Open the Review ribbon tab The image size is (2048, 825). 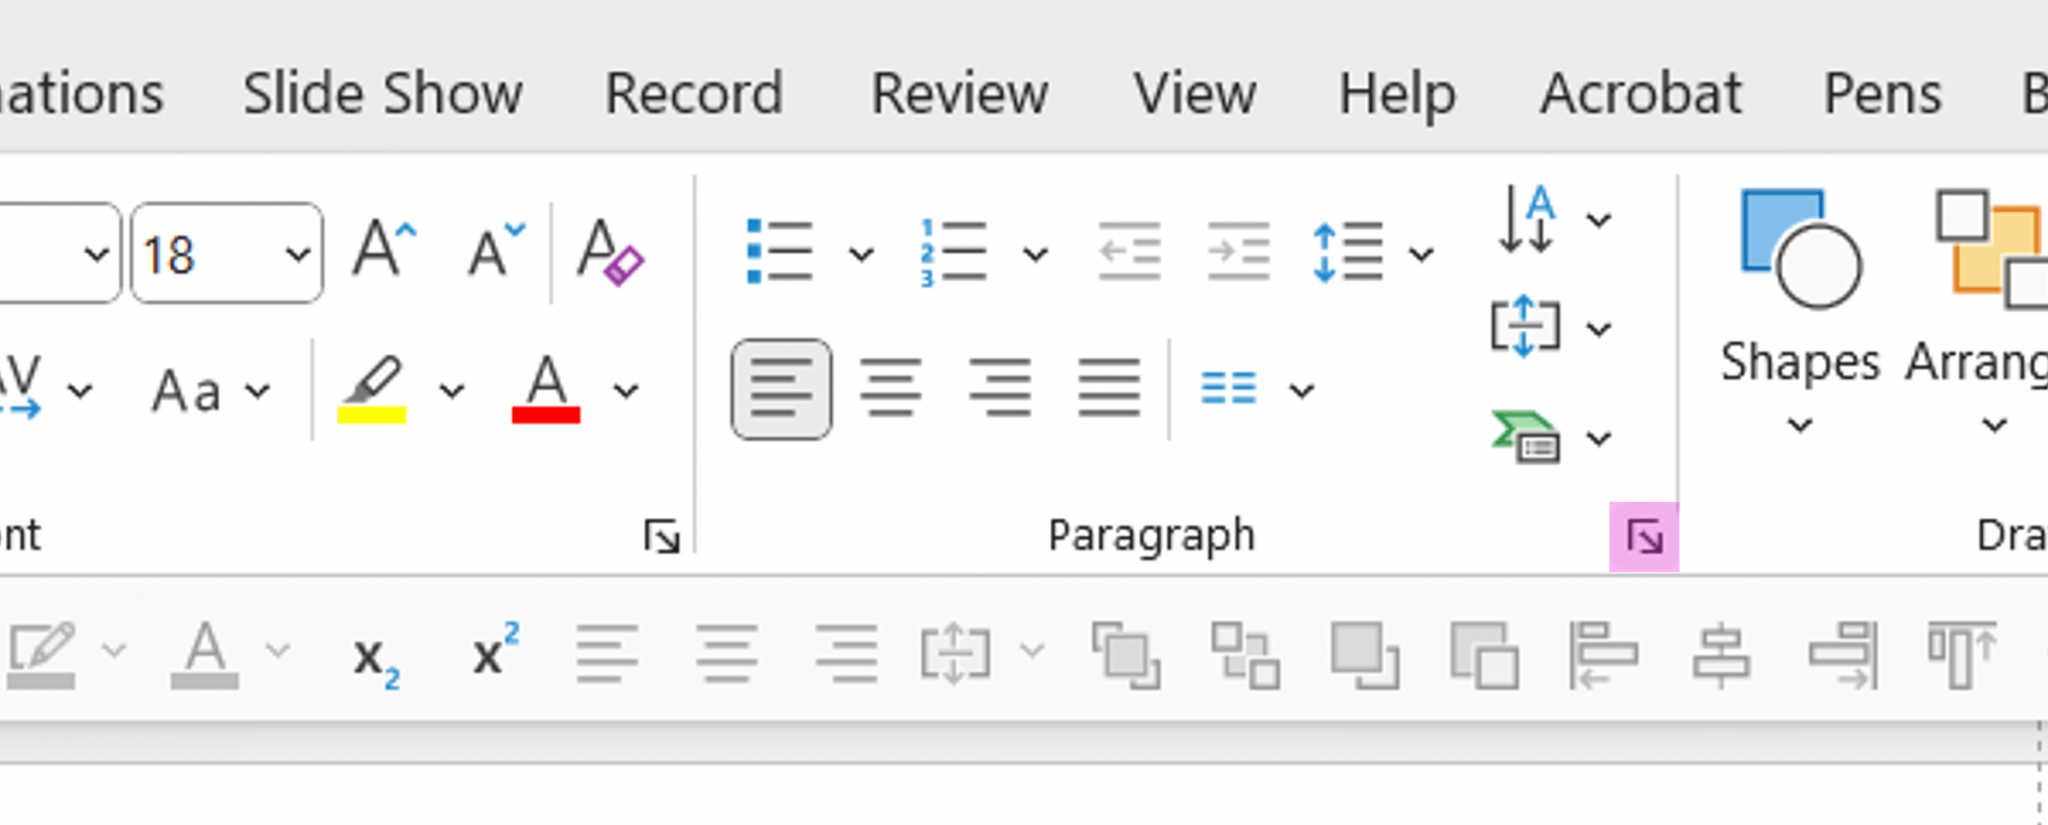click(x=957, y=93)
